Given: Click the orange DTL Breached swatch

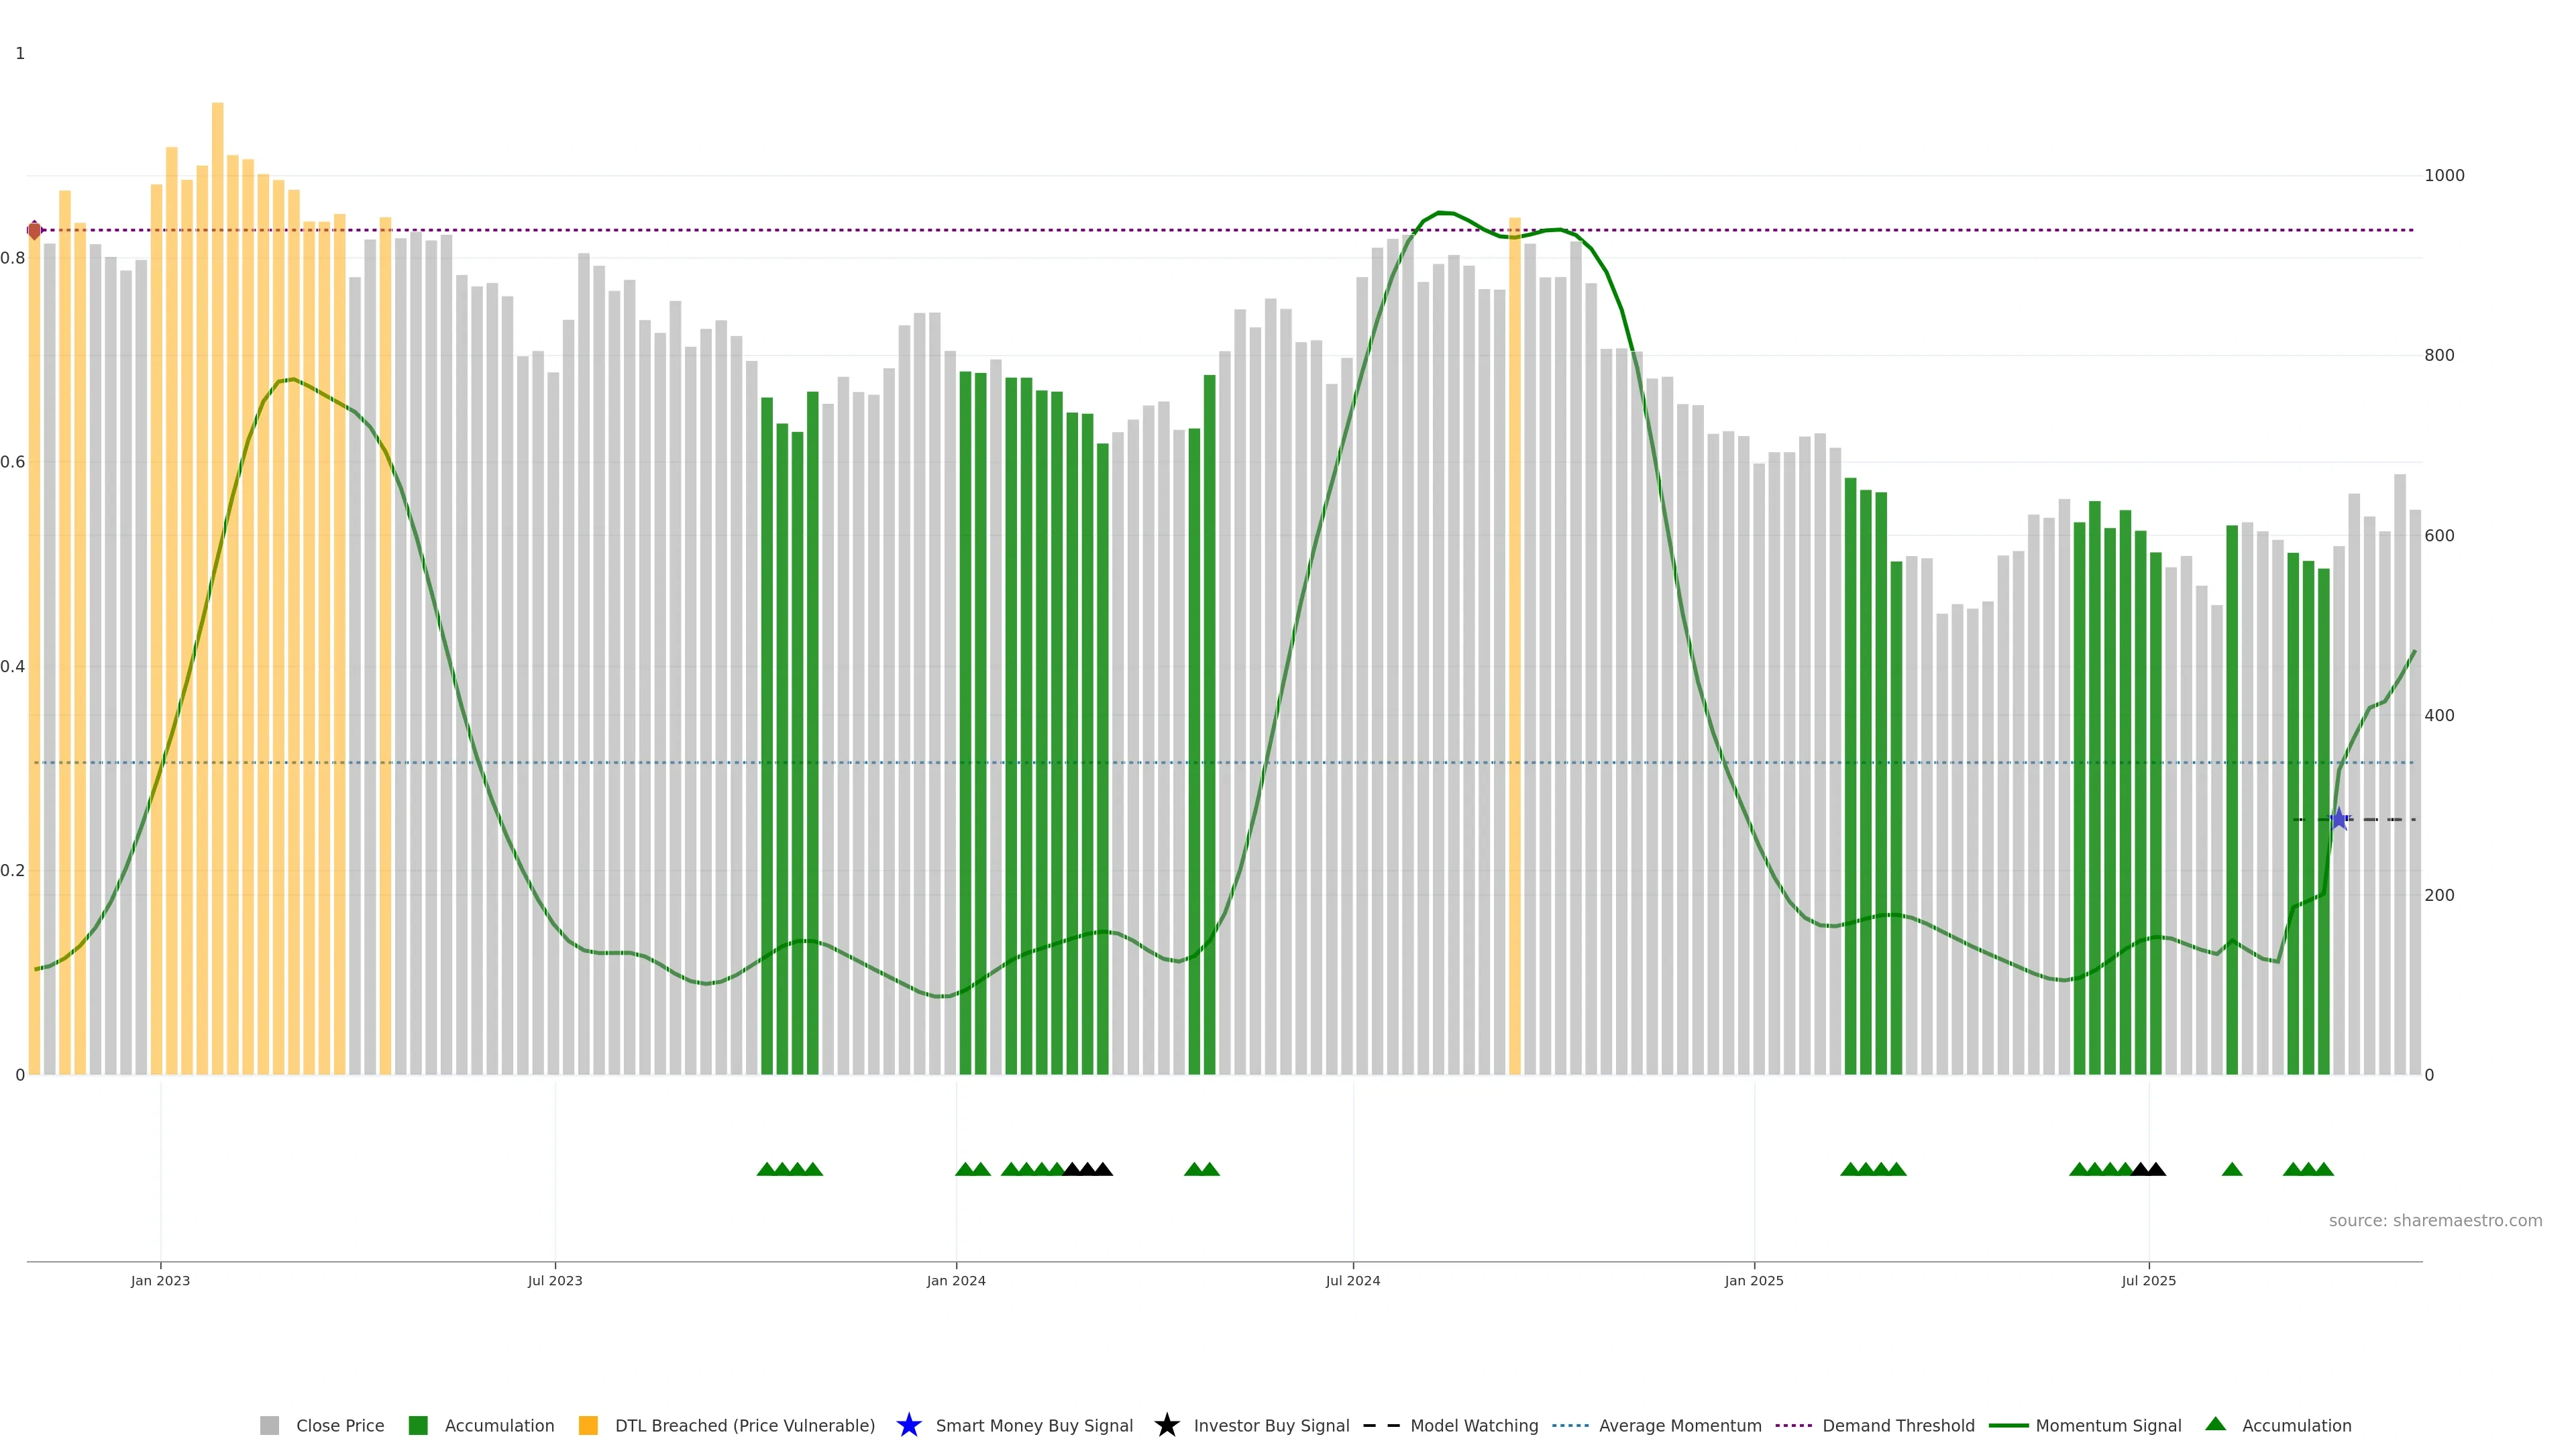Looking at the screenshot, I should (x=588, y=1426).
